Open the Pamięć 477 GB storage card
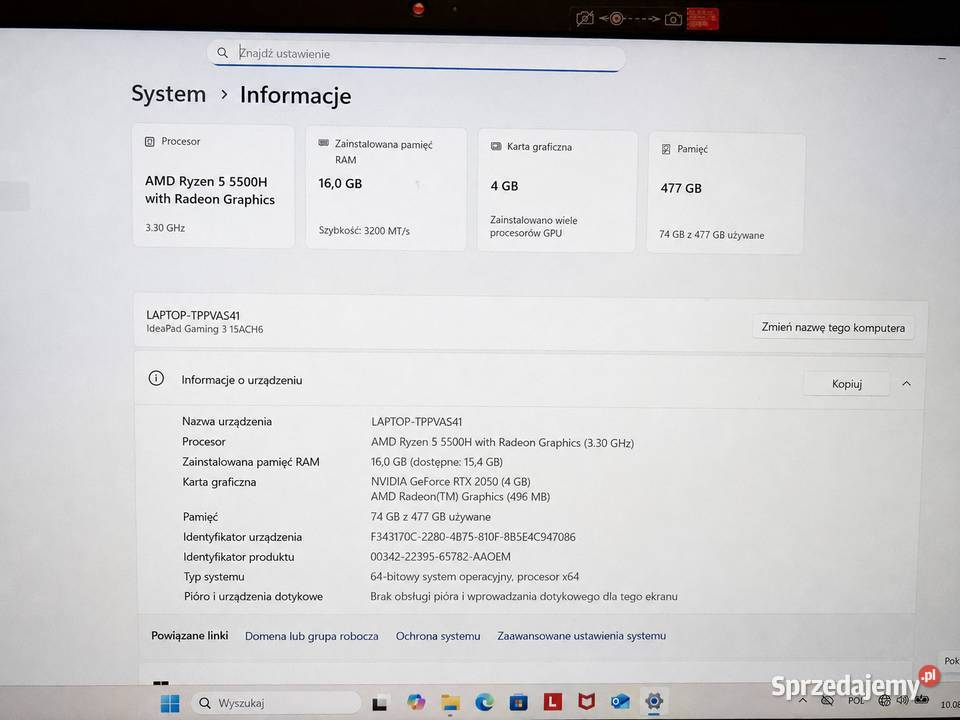The height and width of the screenshot is (720, 960). [x=726, y=193]
